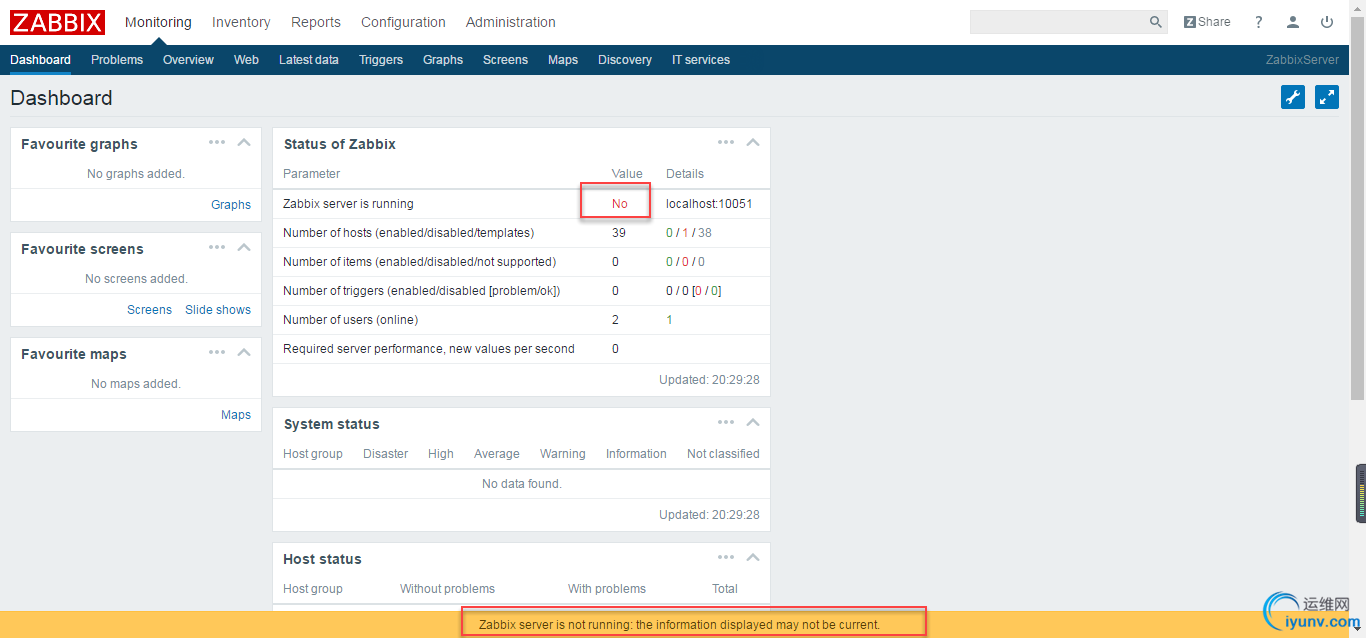Open the Favourite maps three-dot menu

pyautogui.click(x=217, y=352)
